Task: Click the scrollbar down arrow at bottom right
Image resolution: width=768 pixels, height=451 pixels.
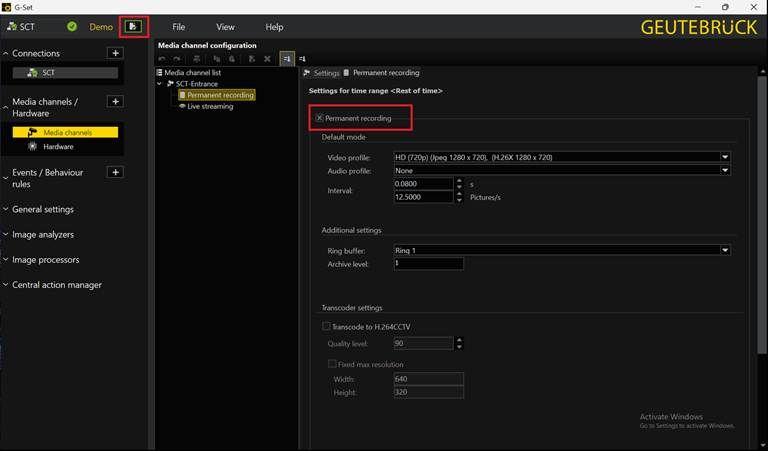Action: click(x=762, y=444)
